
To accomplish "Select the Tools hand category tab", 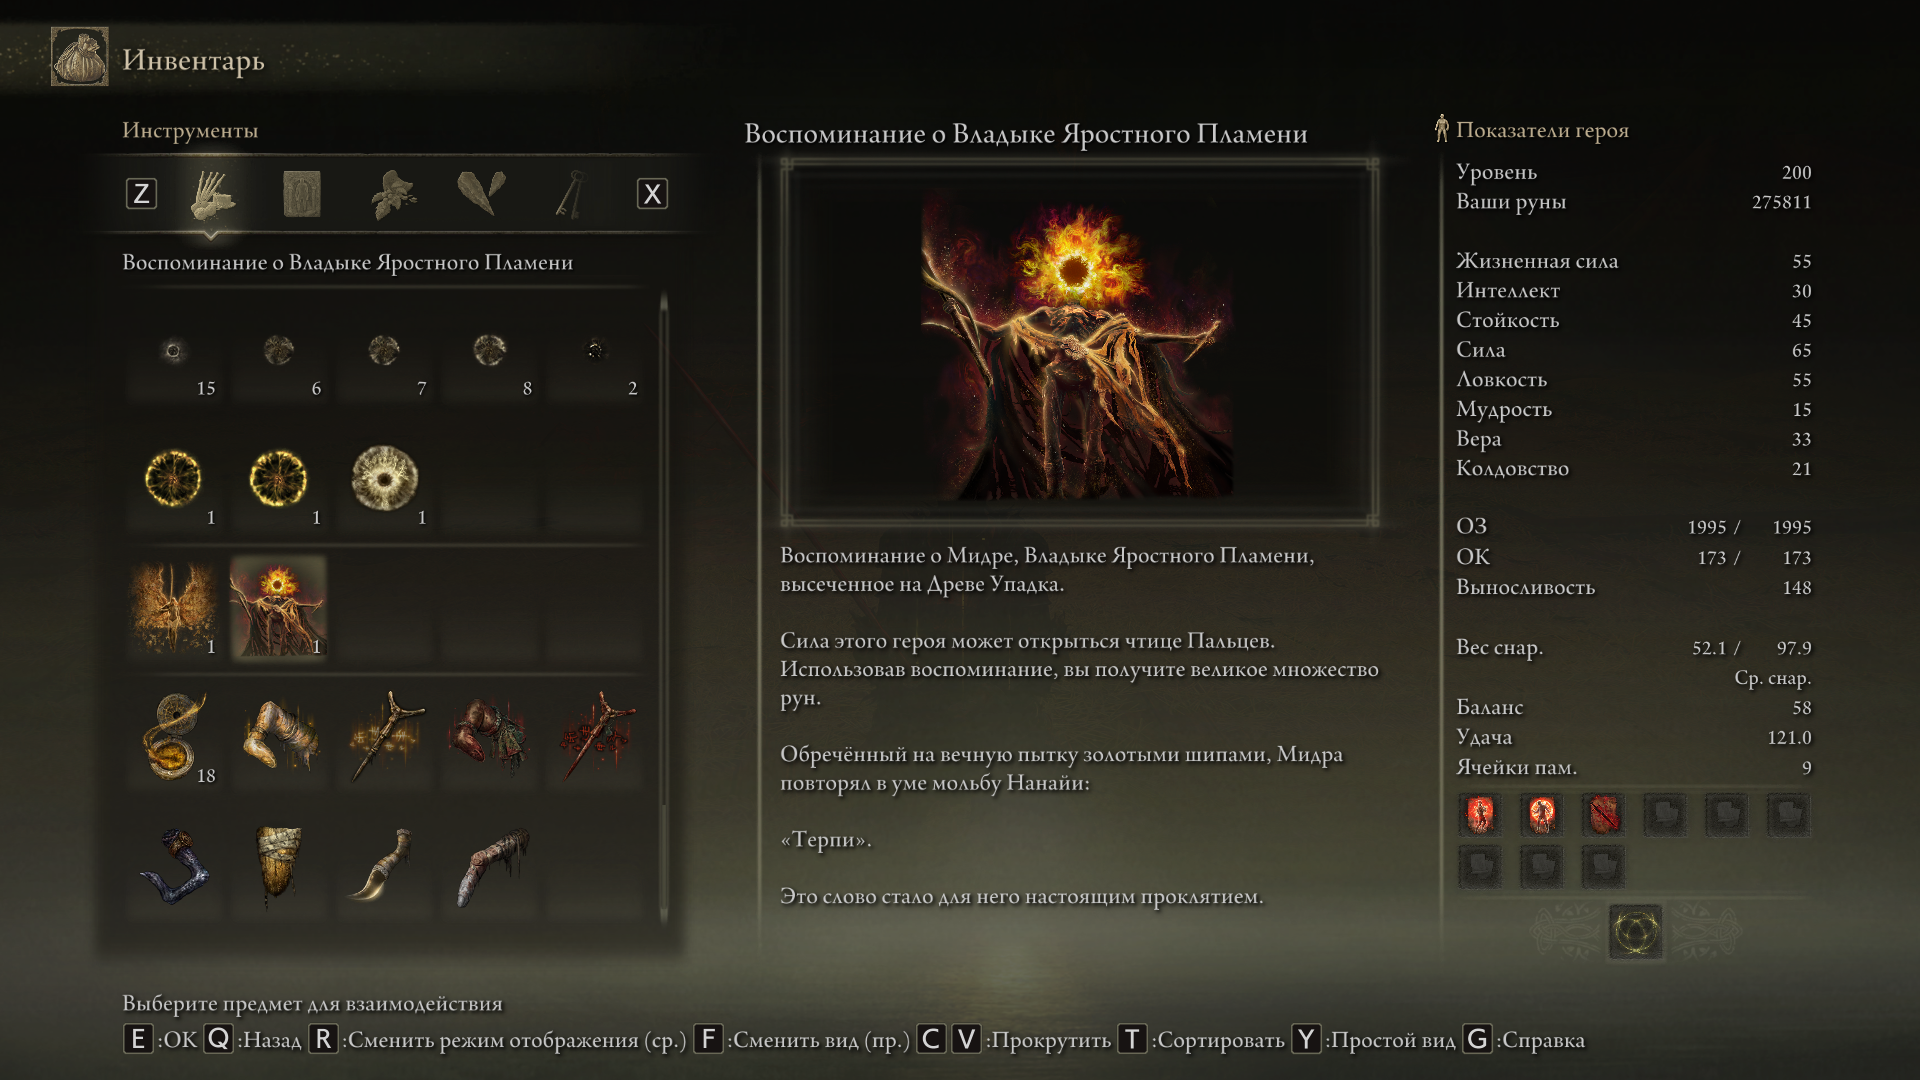I will coord(212,194).
